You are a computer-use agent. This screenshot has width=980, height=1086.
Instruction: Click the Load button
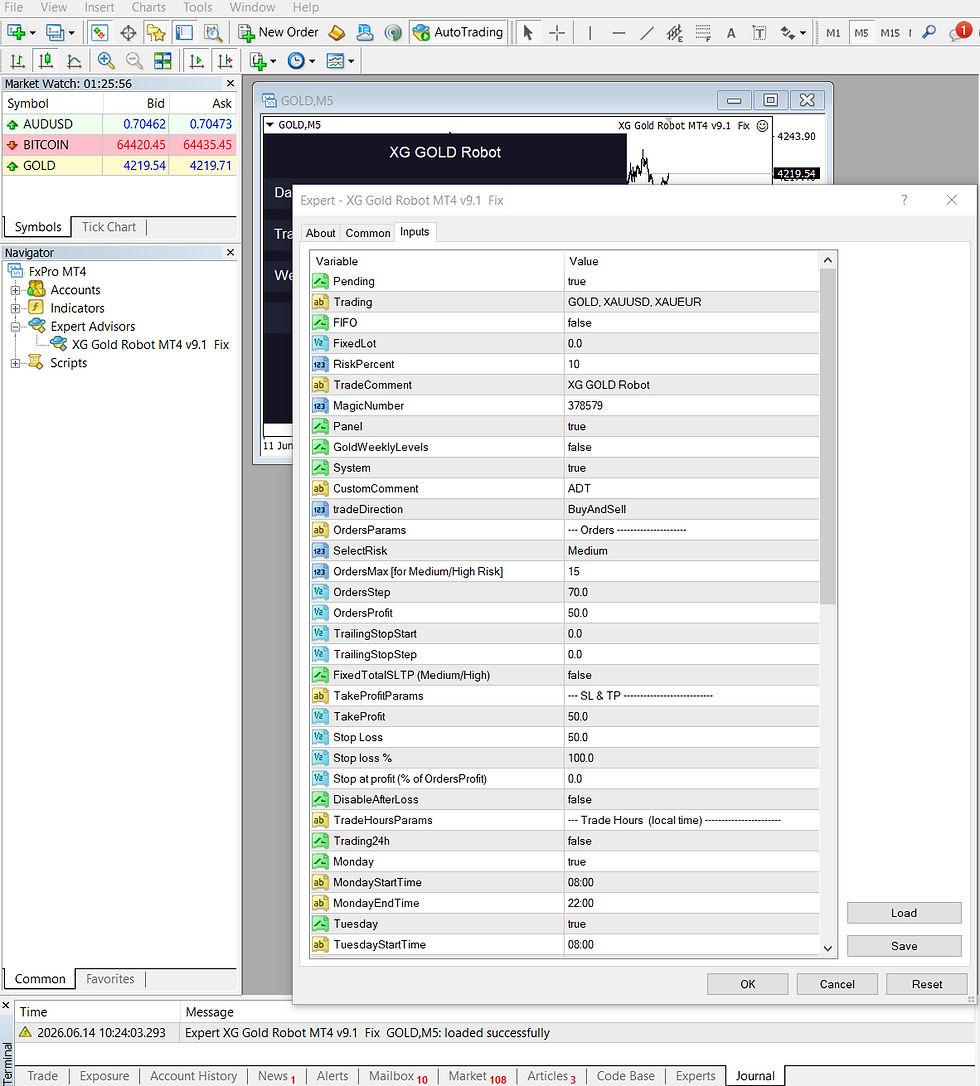click(x=904, y=913)
